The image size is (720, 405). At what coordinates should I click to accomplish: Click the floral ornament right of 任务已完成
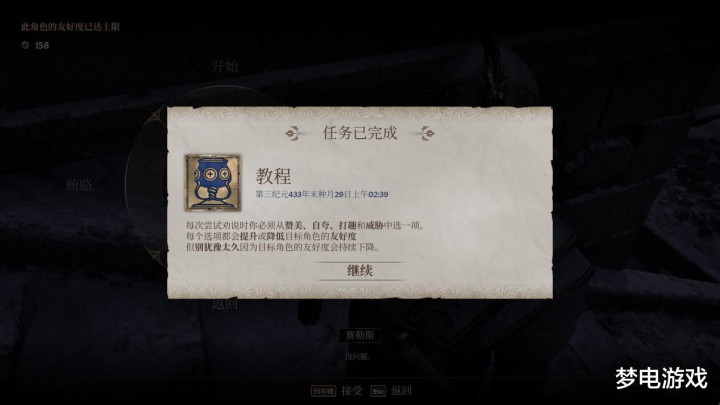pyautogui.click(x=425, y=134)
